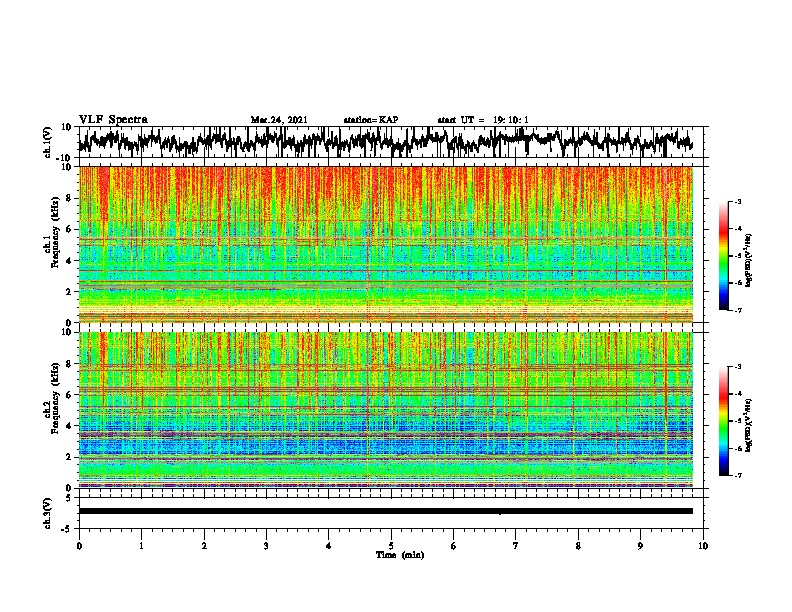
Task: Click the ch.1 color scale bar
Action: [723, 255]
